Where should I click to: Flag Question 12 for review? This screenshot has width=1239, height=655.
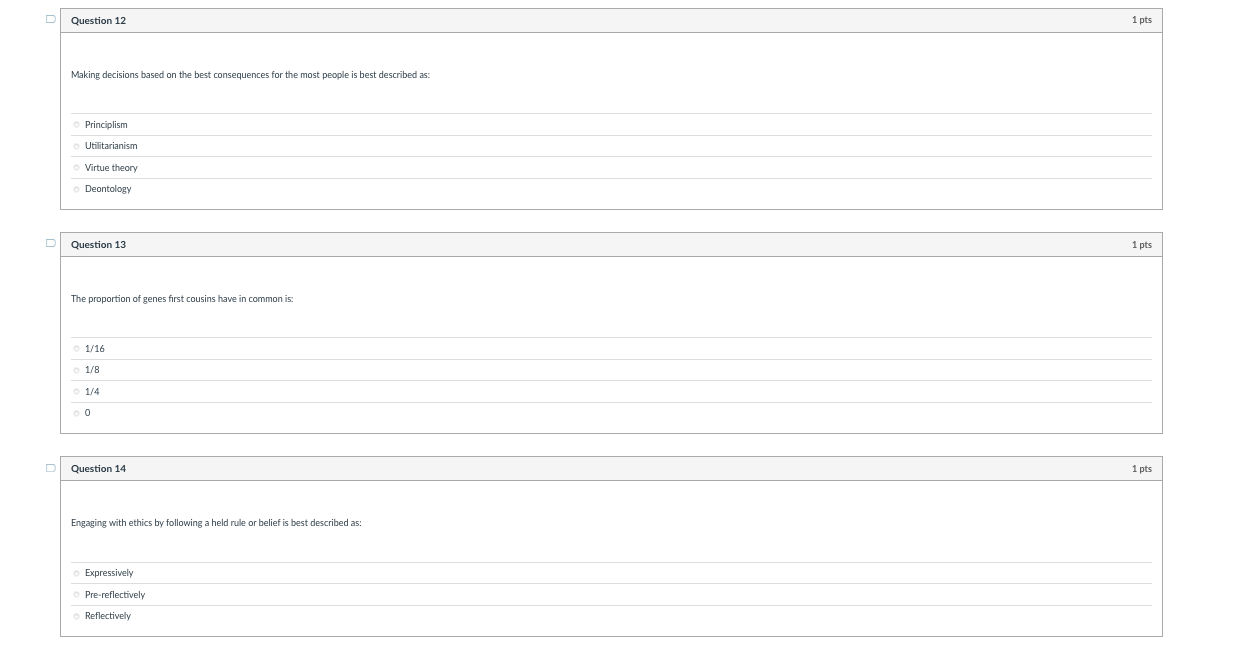(50, 19)
